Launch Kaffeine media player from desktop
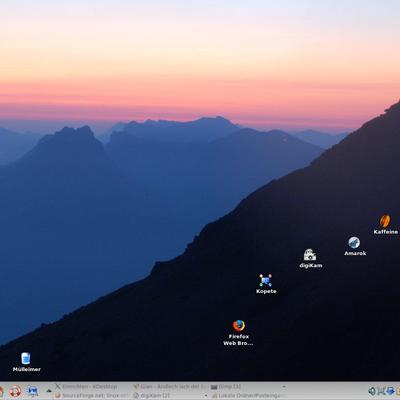400x400 pixels. (385, 225)
